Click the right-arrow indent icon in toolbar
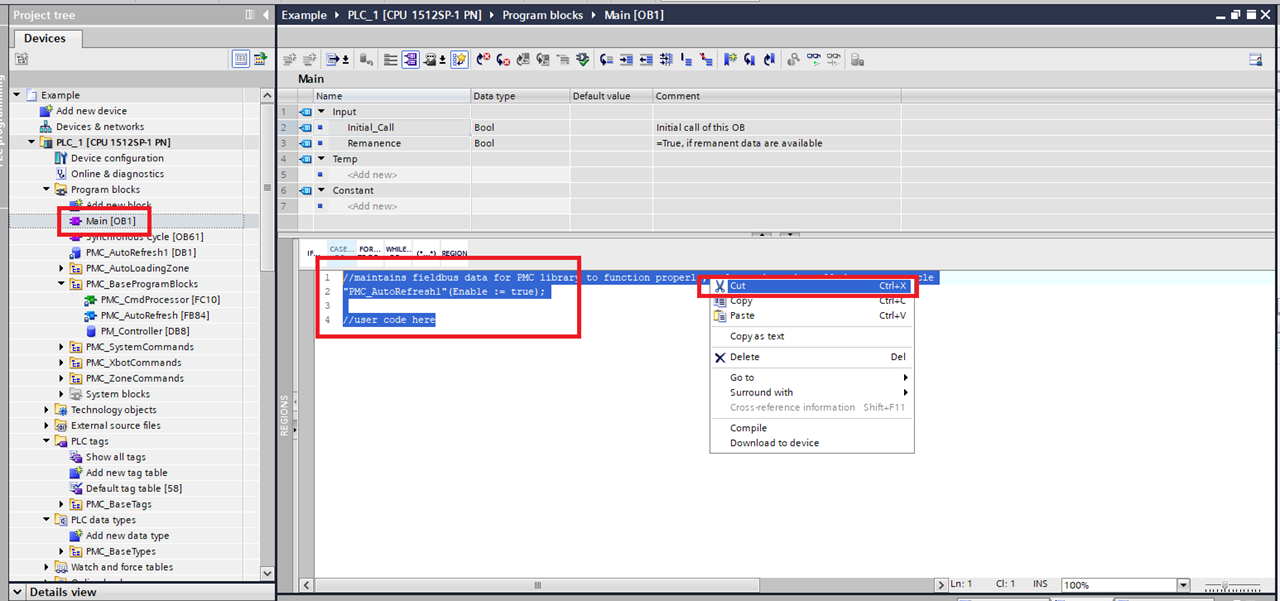 coord(626,60)
